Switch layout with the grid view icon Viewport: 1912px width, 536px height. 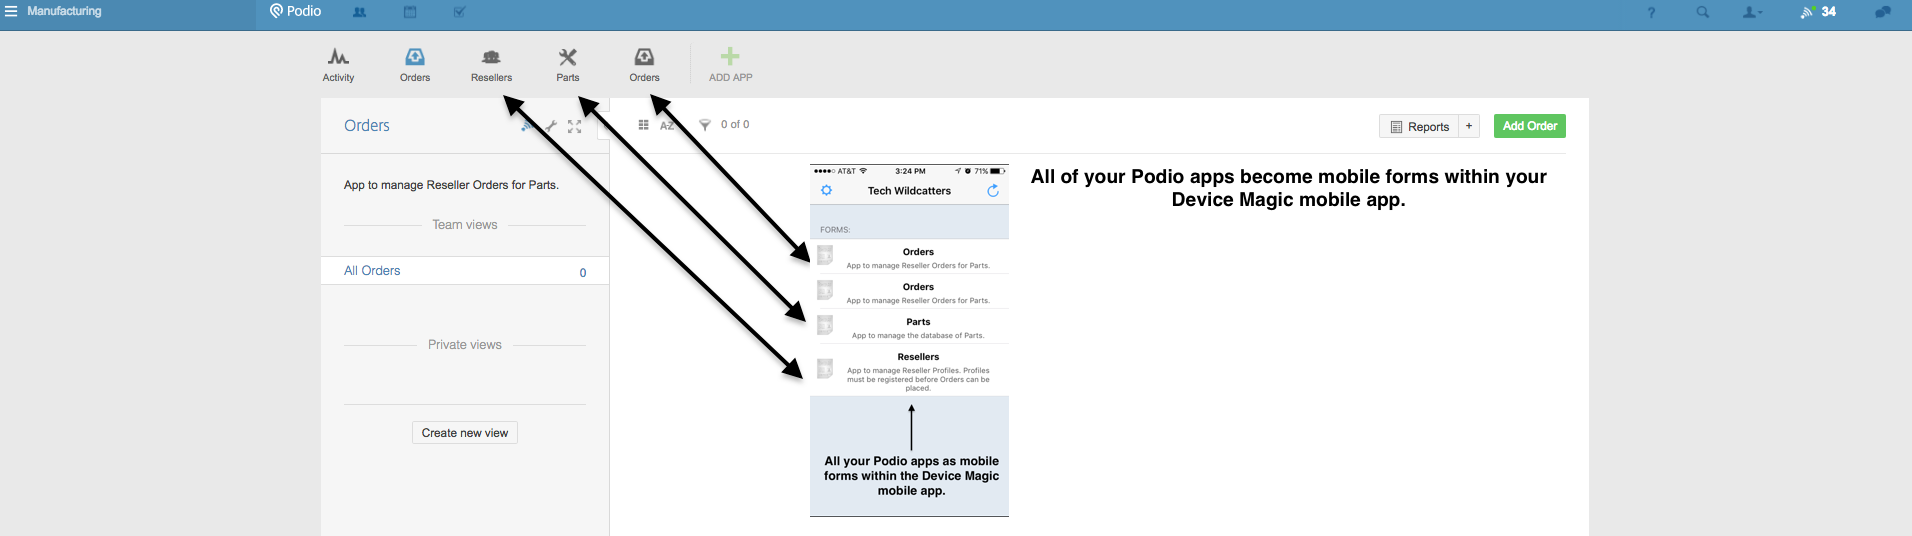coord(643,125)
